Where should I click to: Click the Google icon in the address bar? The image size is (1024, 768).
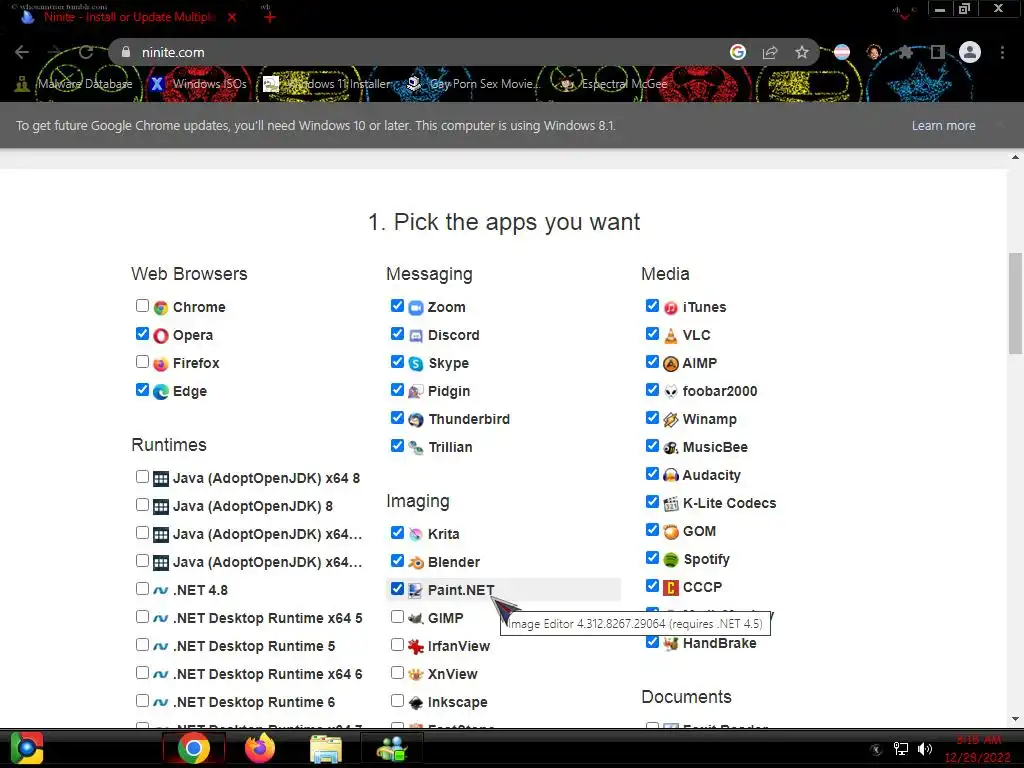(738, 52)
